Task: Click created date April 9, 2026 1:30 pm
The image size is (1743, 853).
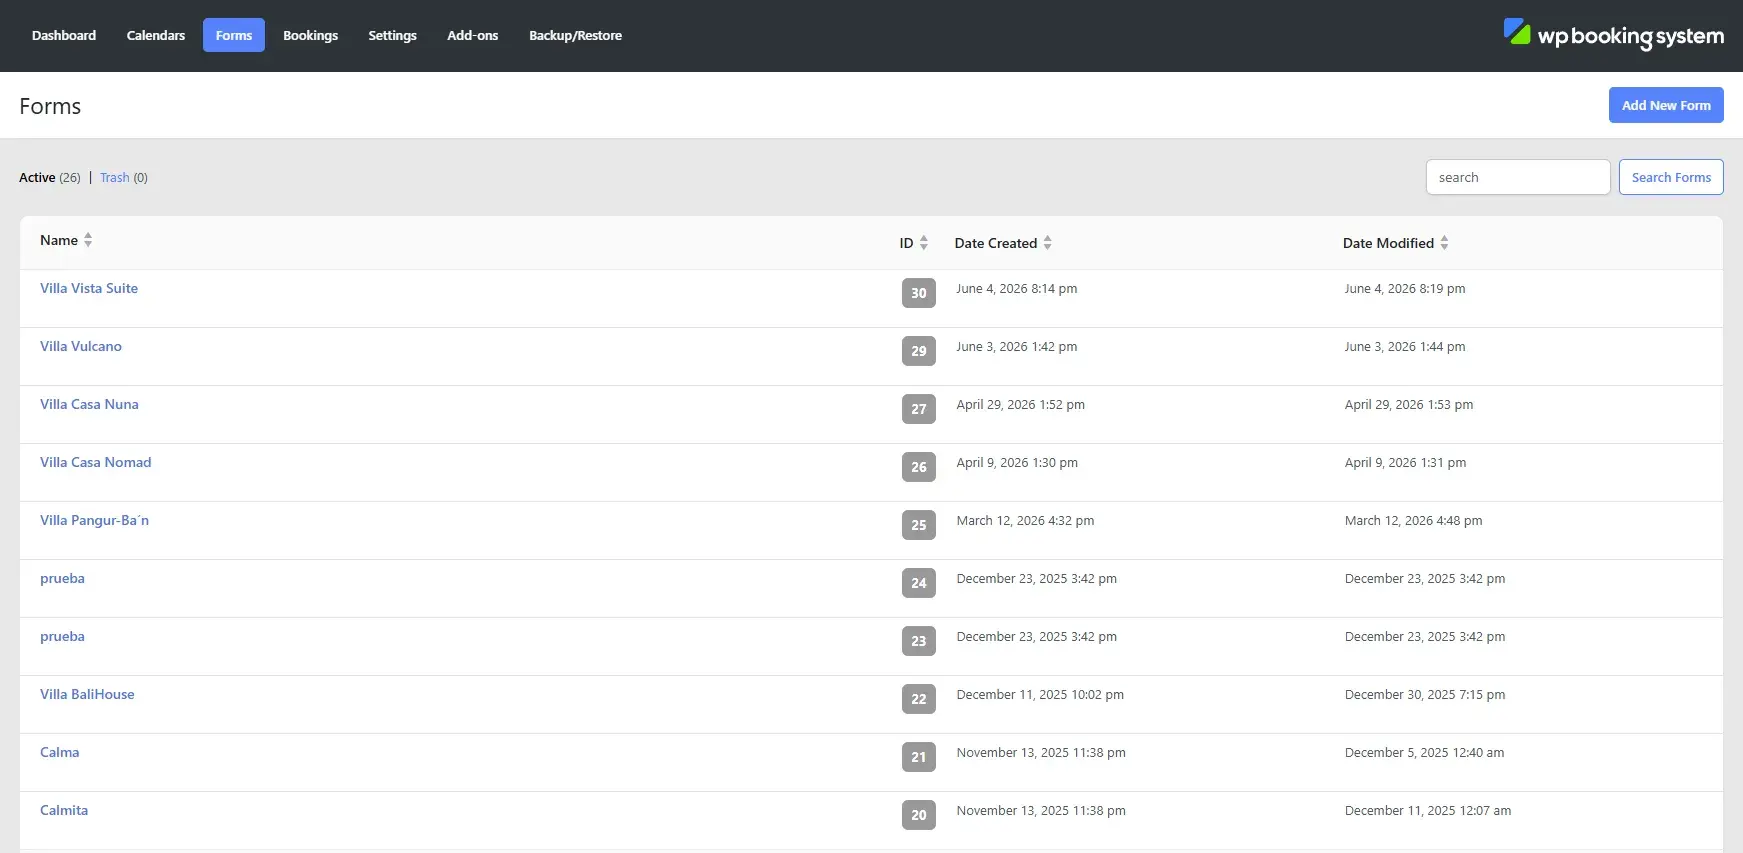Action: click(x=1017, y=462)
